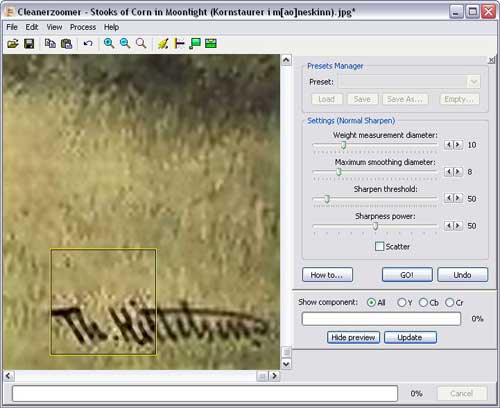Image resolution: width=500 pixels, height=408 pixels.
Task: Select the Cb component radio button
Action: (x=423, y=302)
